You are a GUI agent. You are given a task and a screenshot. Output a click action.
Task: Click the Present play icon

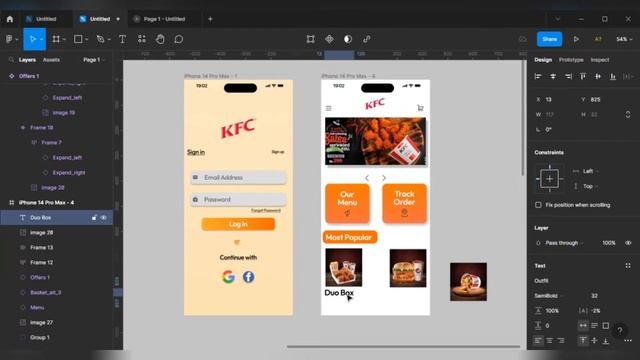tap(576, 39)
